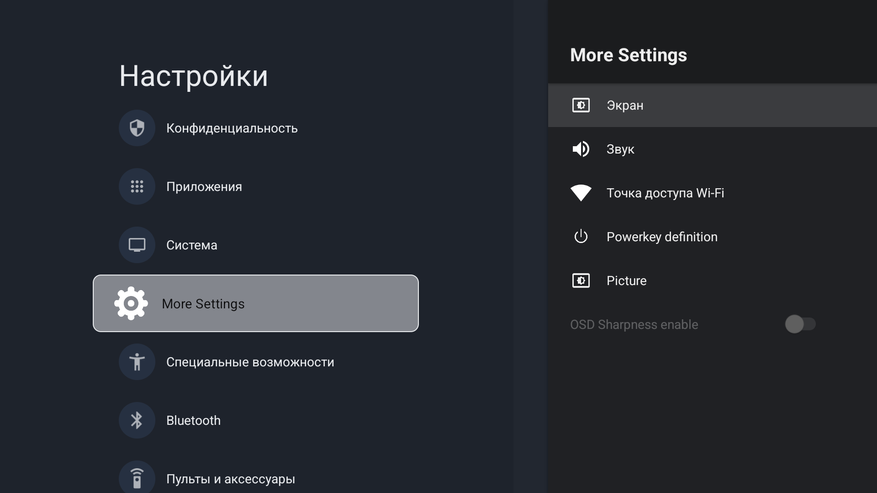877x493 pixels.
Task: Click the accessibility figure icon
Action: pyautogui.click(x=137, y=362)
